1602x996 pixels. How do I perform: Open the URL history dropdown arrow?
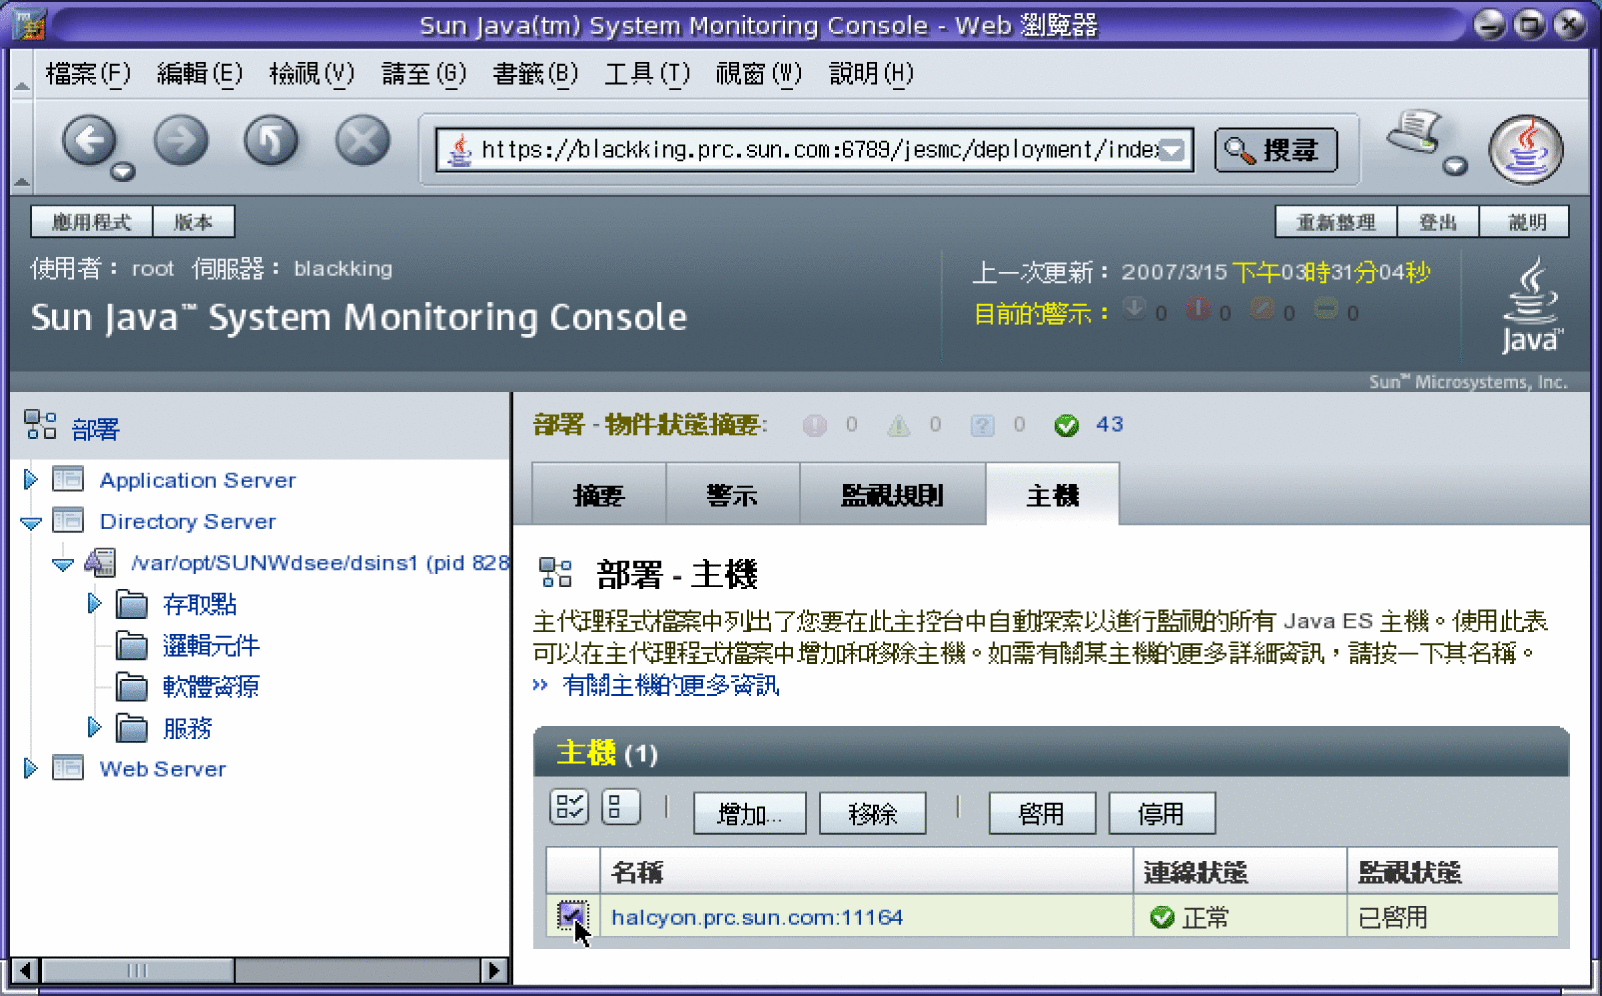pyautogui.click(x=1172, y=150)
